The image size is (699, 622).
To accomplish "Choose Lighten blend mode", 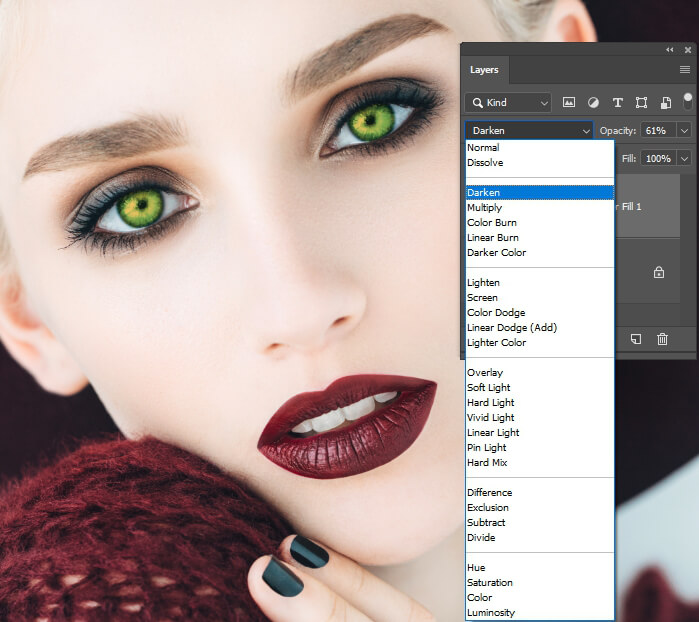I will [540, 283].
